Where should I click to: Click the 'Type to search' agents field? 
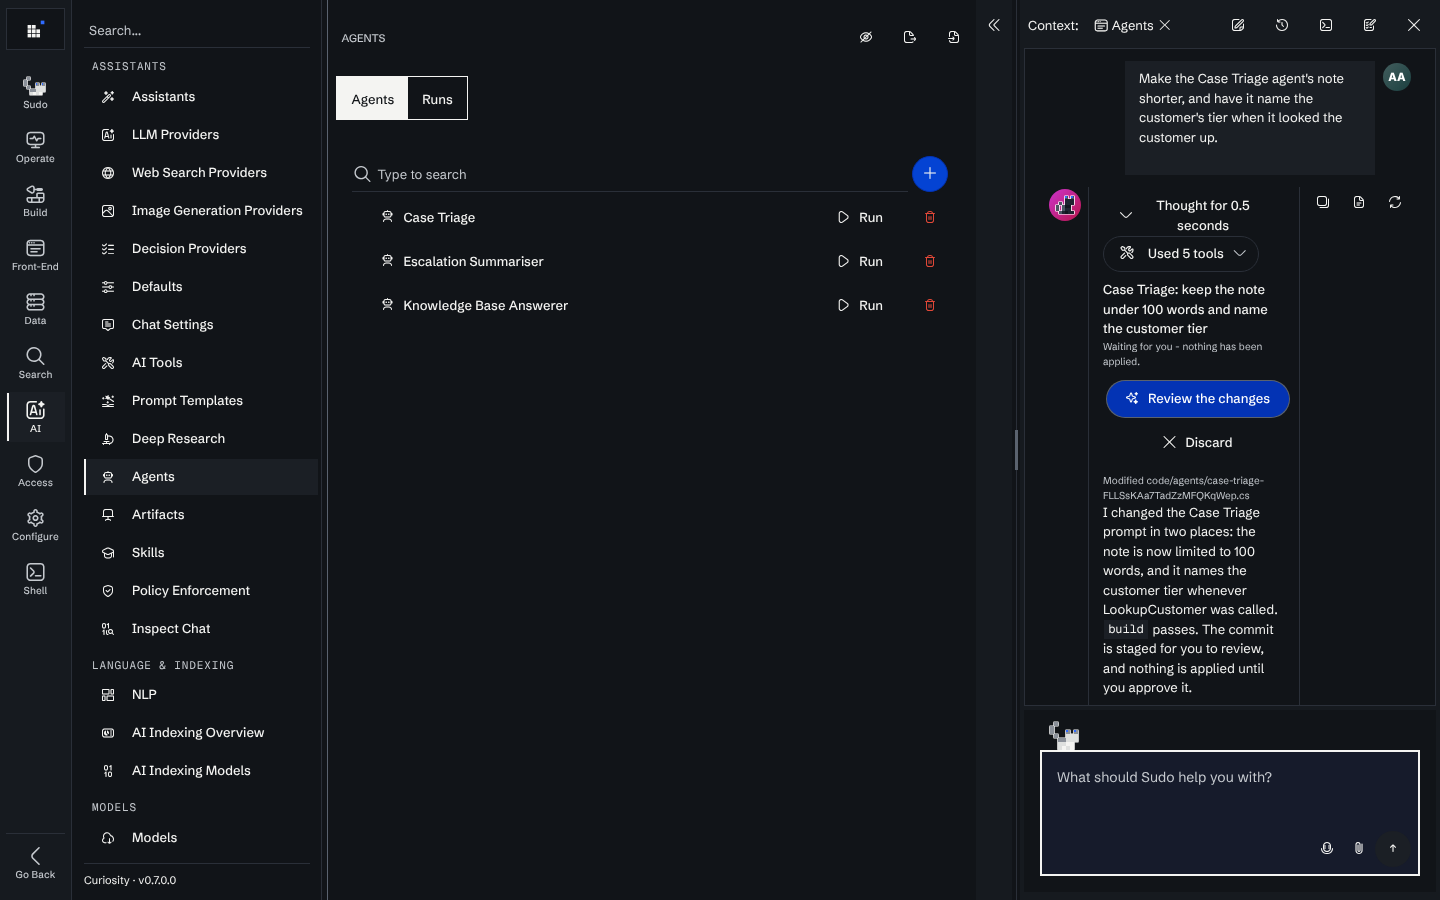point(630,174)
